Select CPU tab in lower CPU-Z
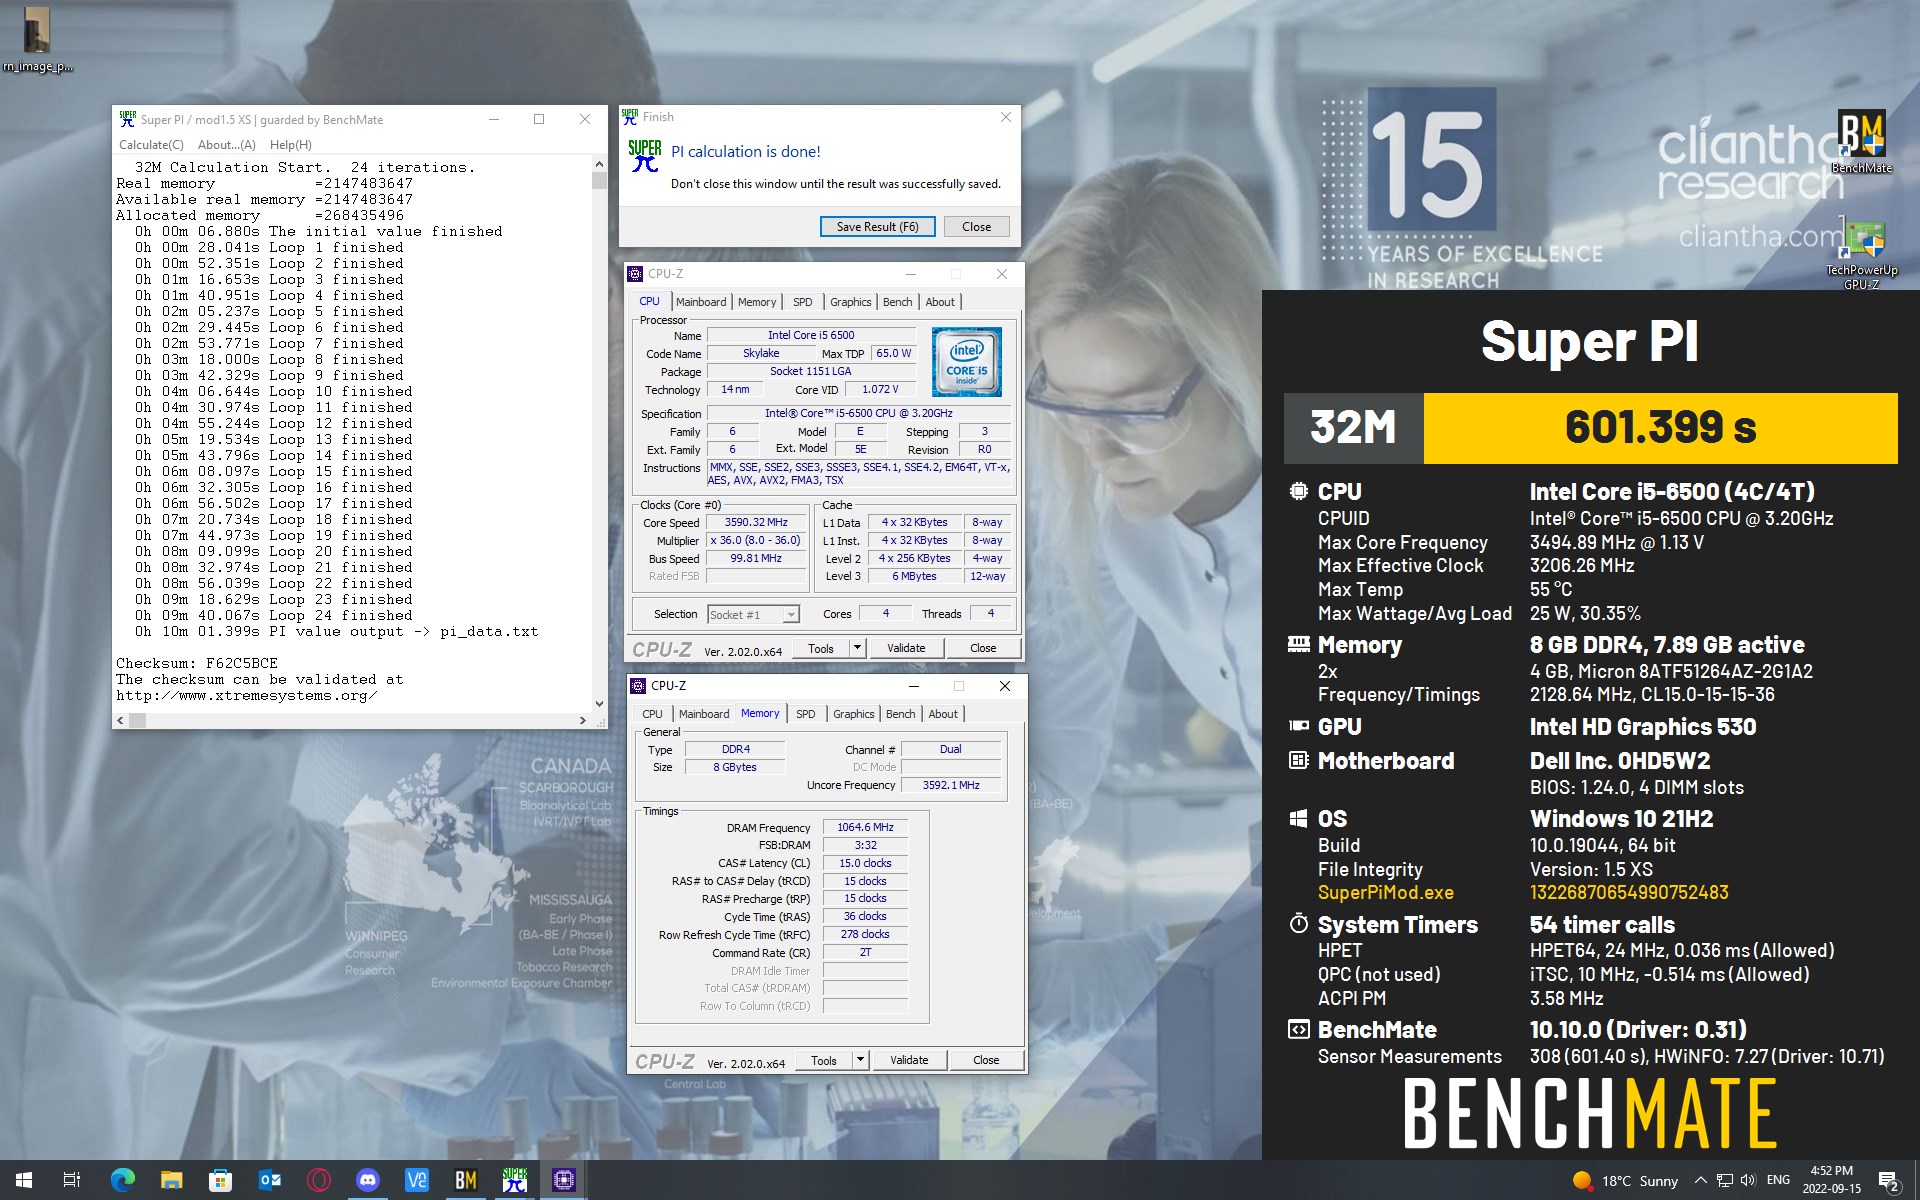The image size is (1920, 1200). click(652, 714)
